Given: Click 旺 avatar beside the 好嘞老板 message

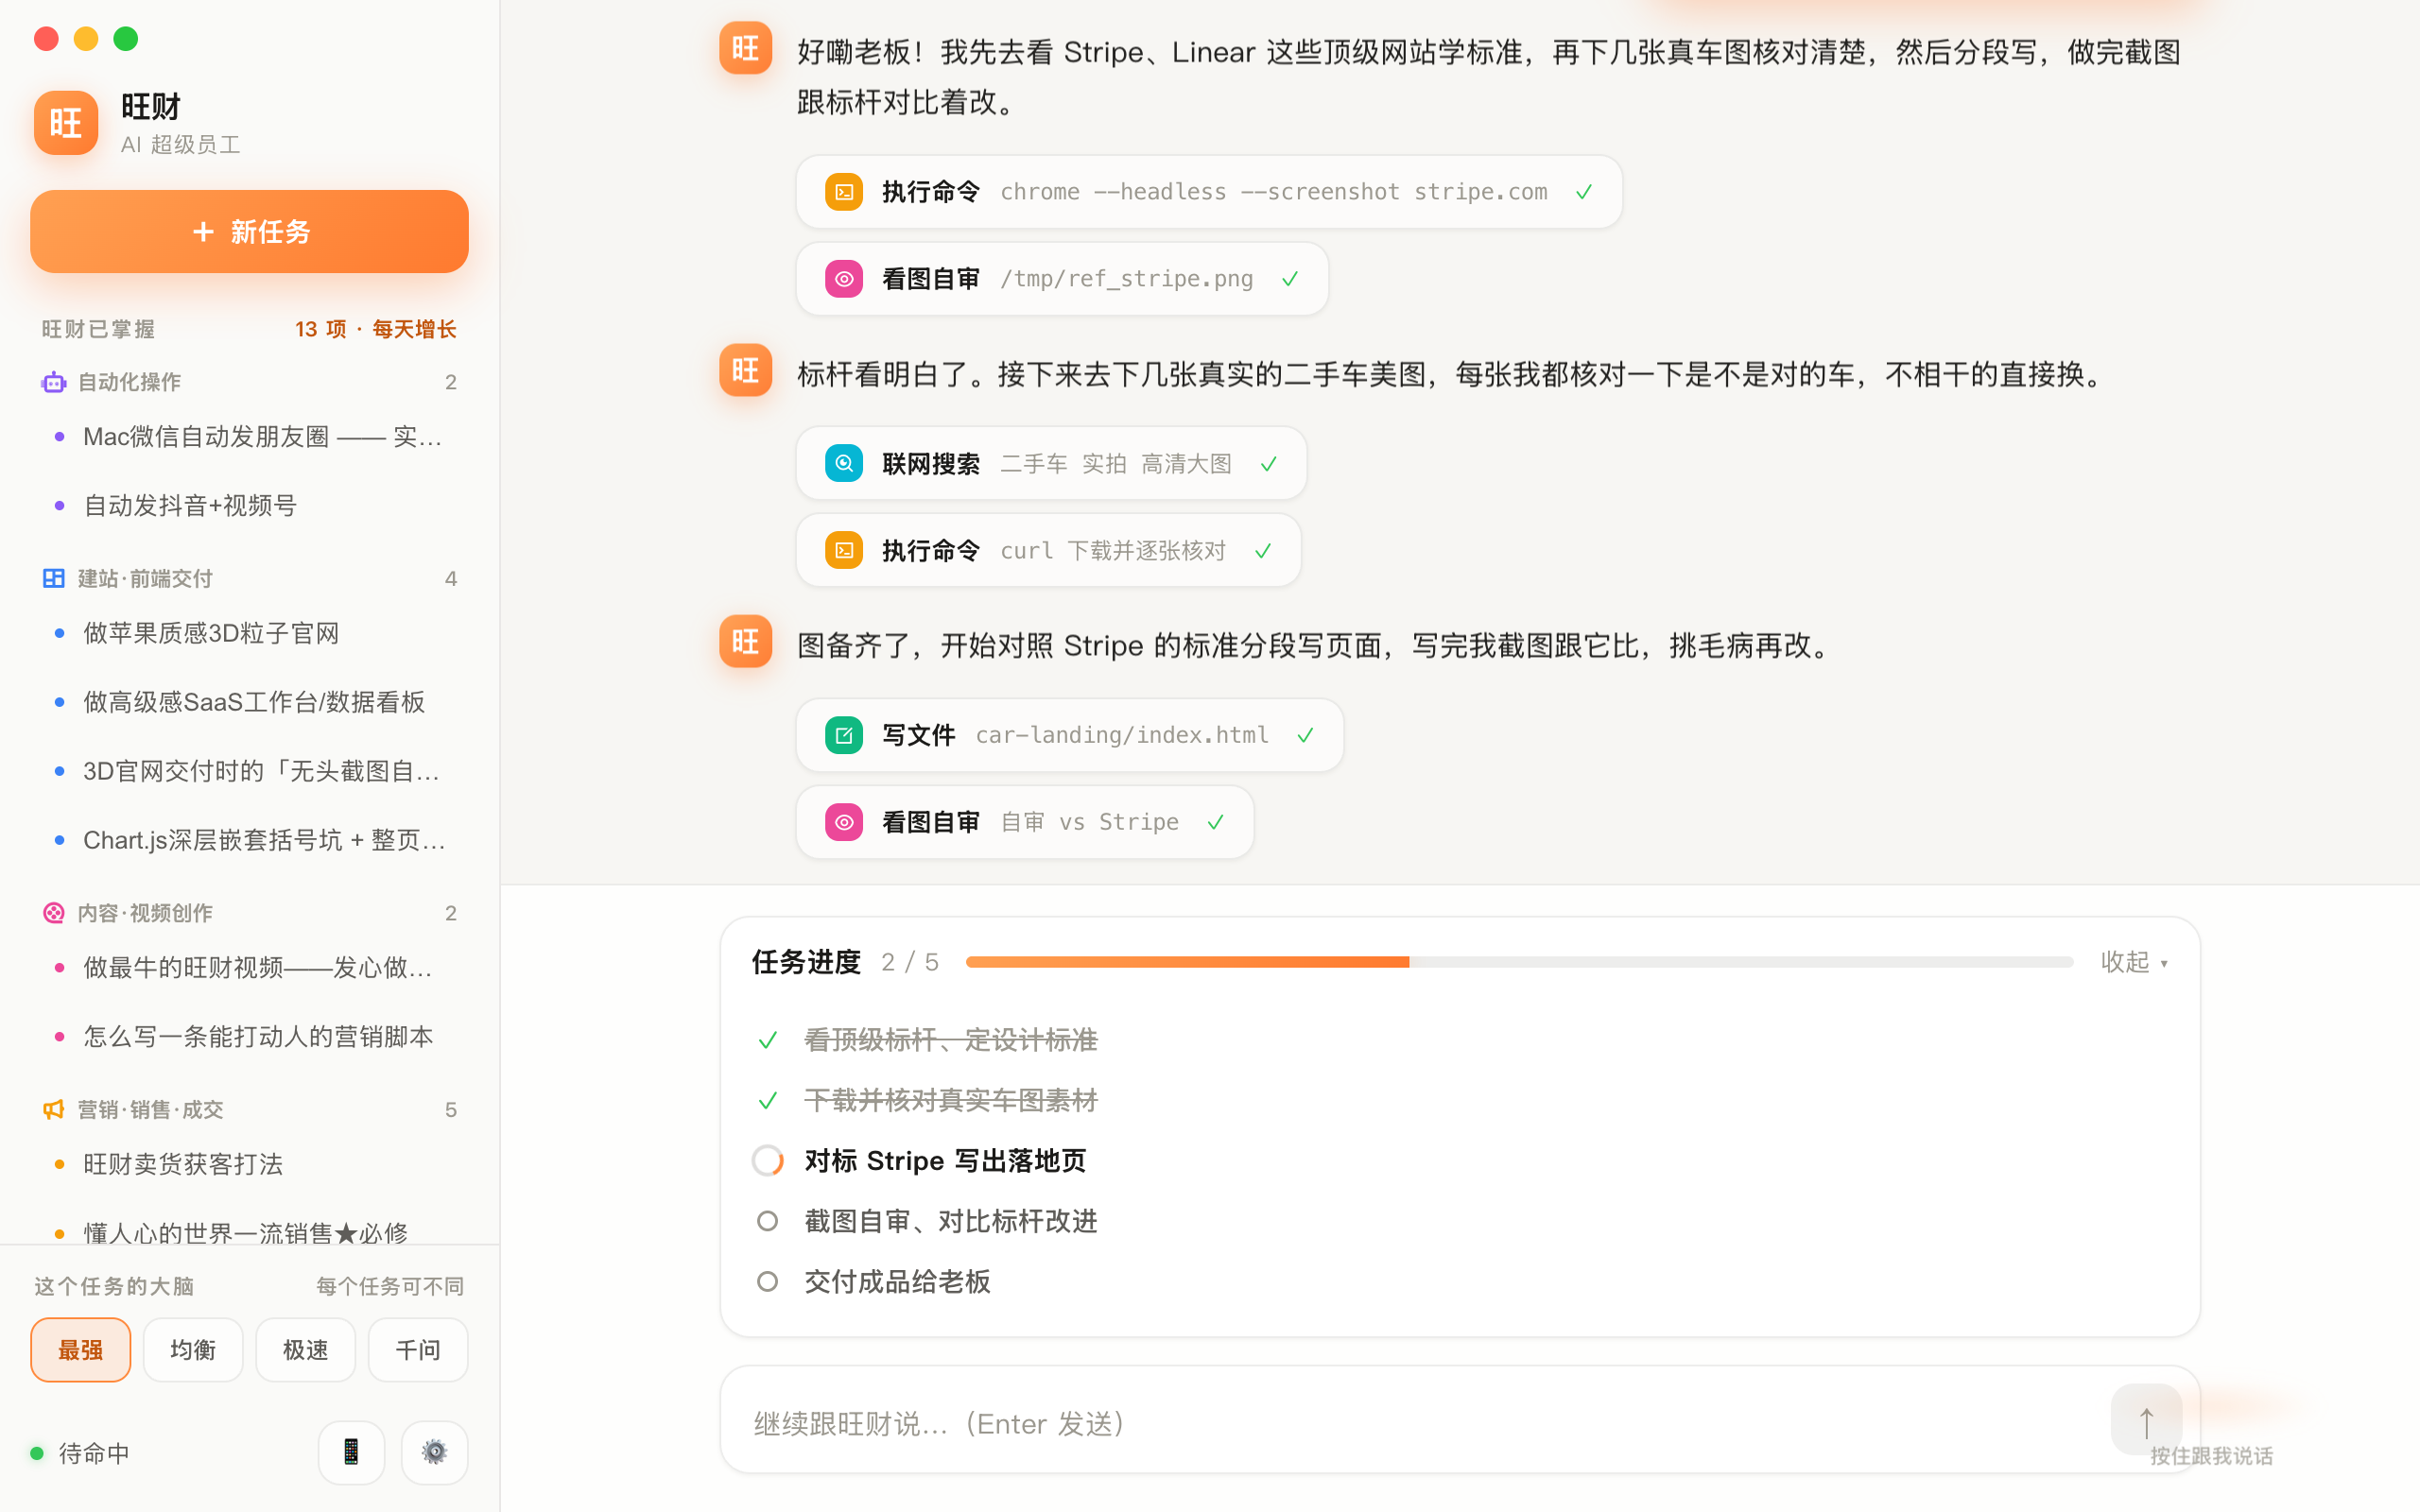Looking at the screenshot, I should (x=746, y=48).
